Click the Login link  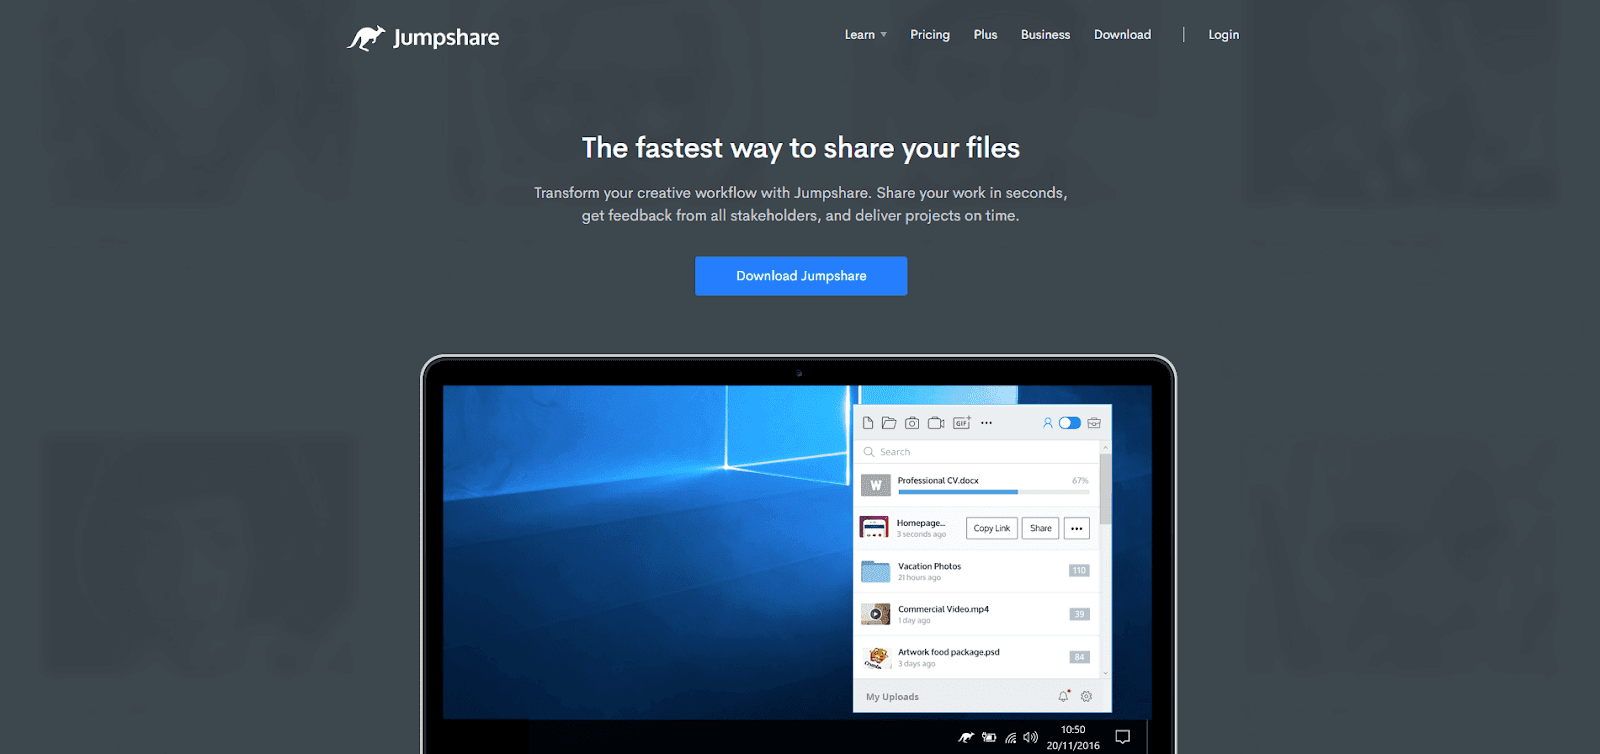(1223, 35)
